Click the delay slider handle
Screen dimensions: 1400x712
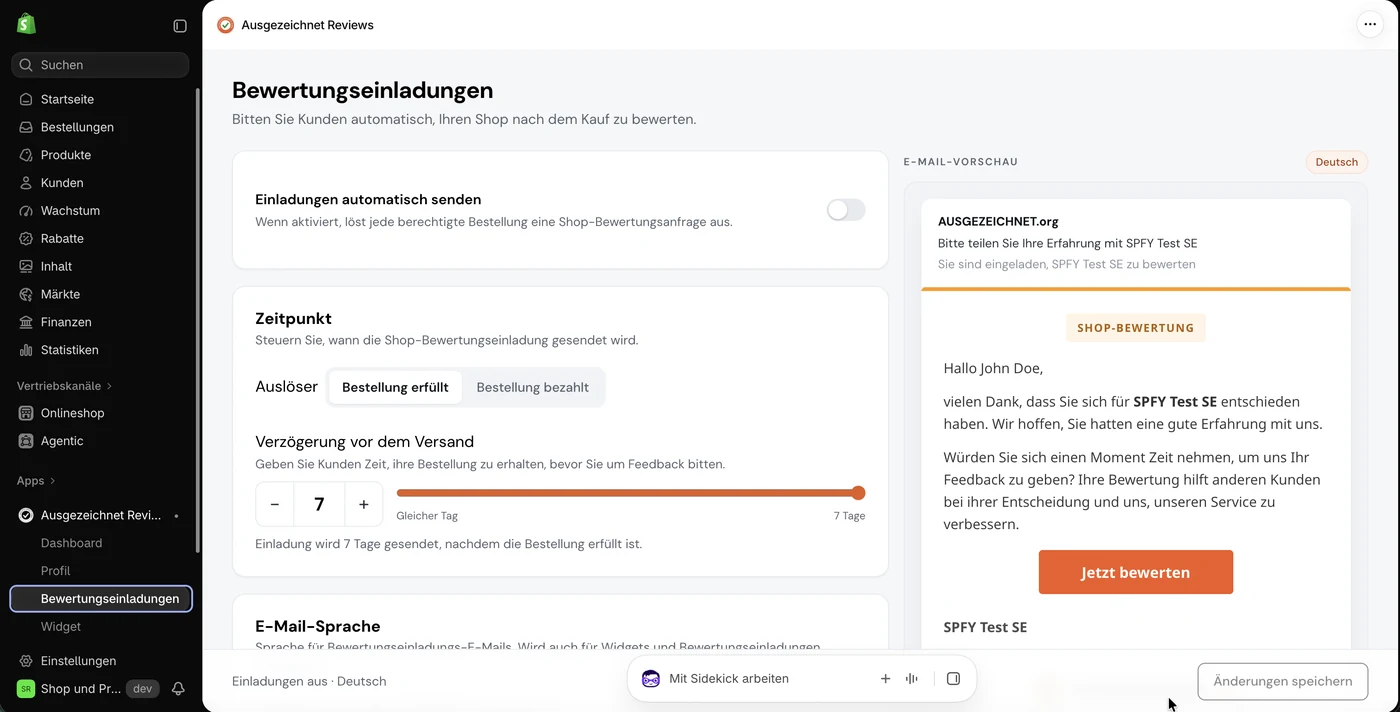(x=858, y=493)
